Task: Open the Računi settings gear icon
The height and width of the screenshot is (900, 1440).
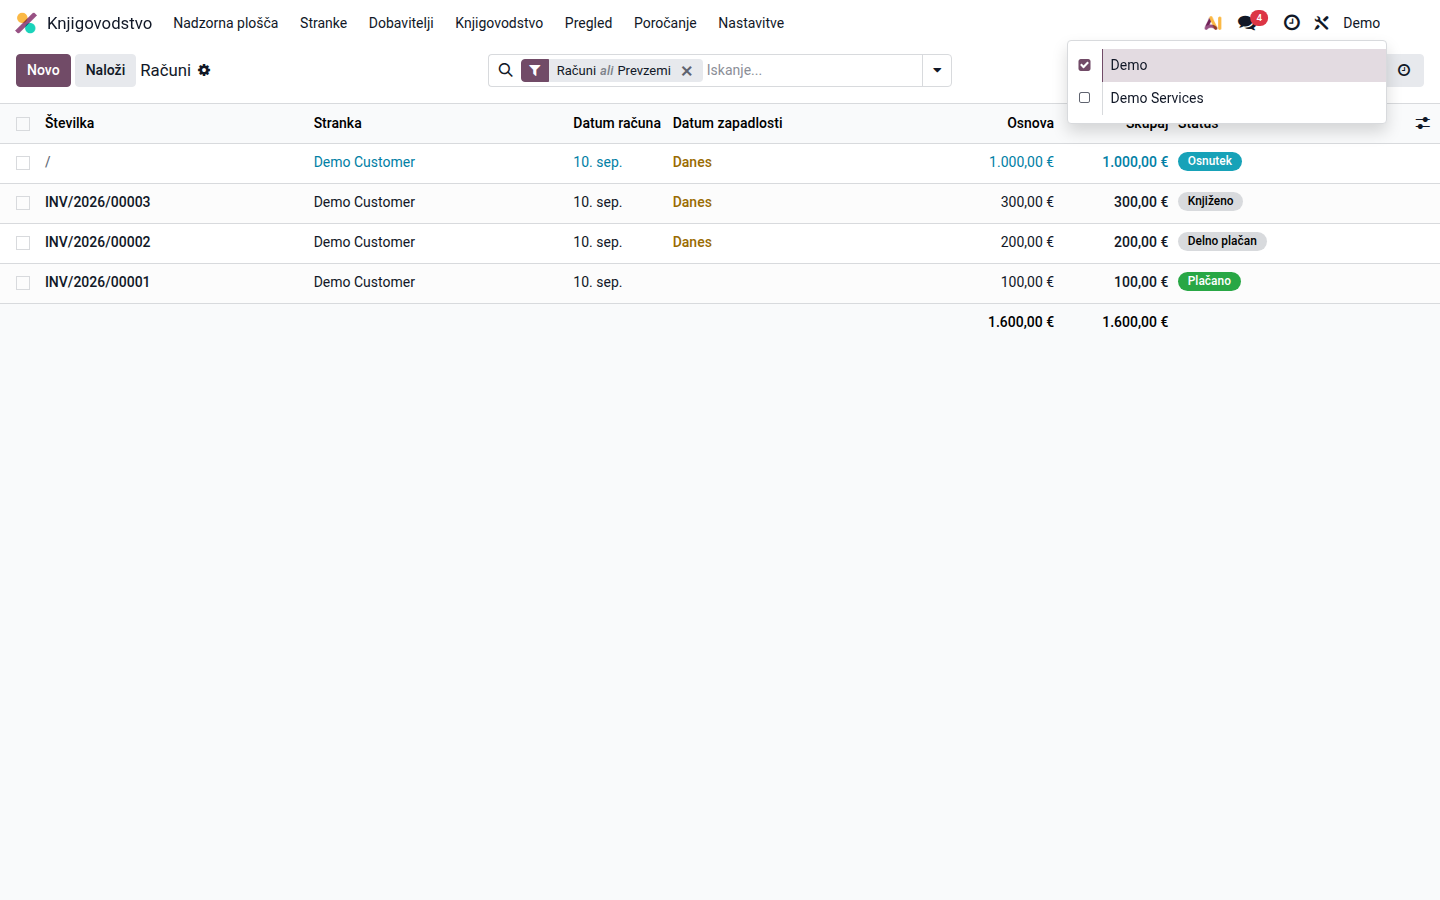Action: 204,70
